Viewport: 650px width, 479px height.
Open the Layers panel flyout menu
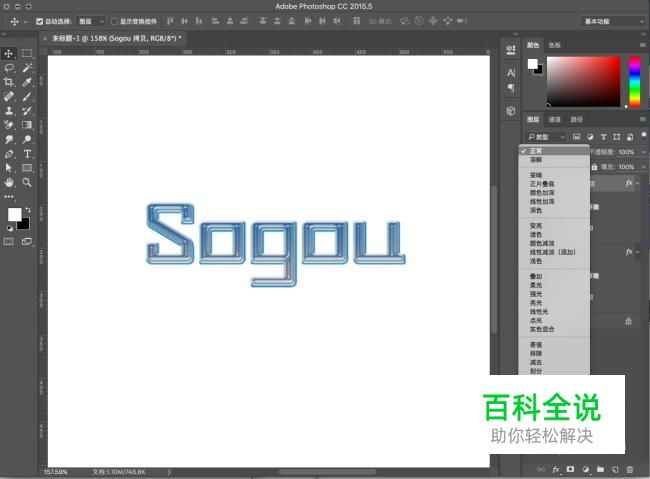tap(643, 119)
